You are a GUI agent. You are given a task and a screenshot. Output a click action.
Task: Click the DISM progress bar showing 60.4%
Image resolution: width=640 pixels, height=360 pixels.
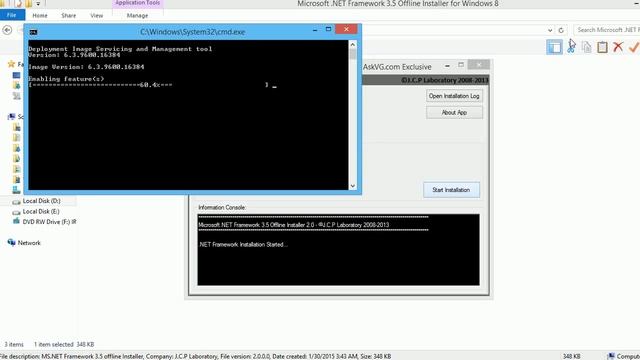point(149,85)
